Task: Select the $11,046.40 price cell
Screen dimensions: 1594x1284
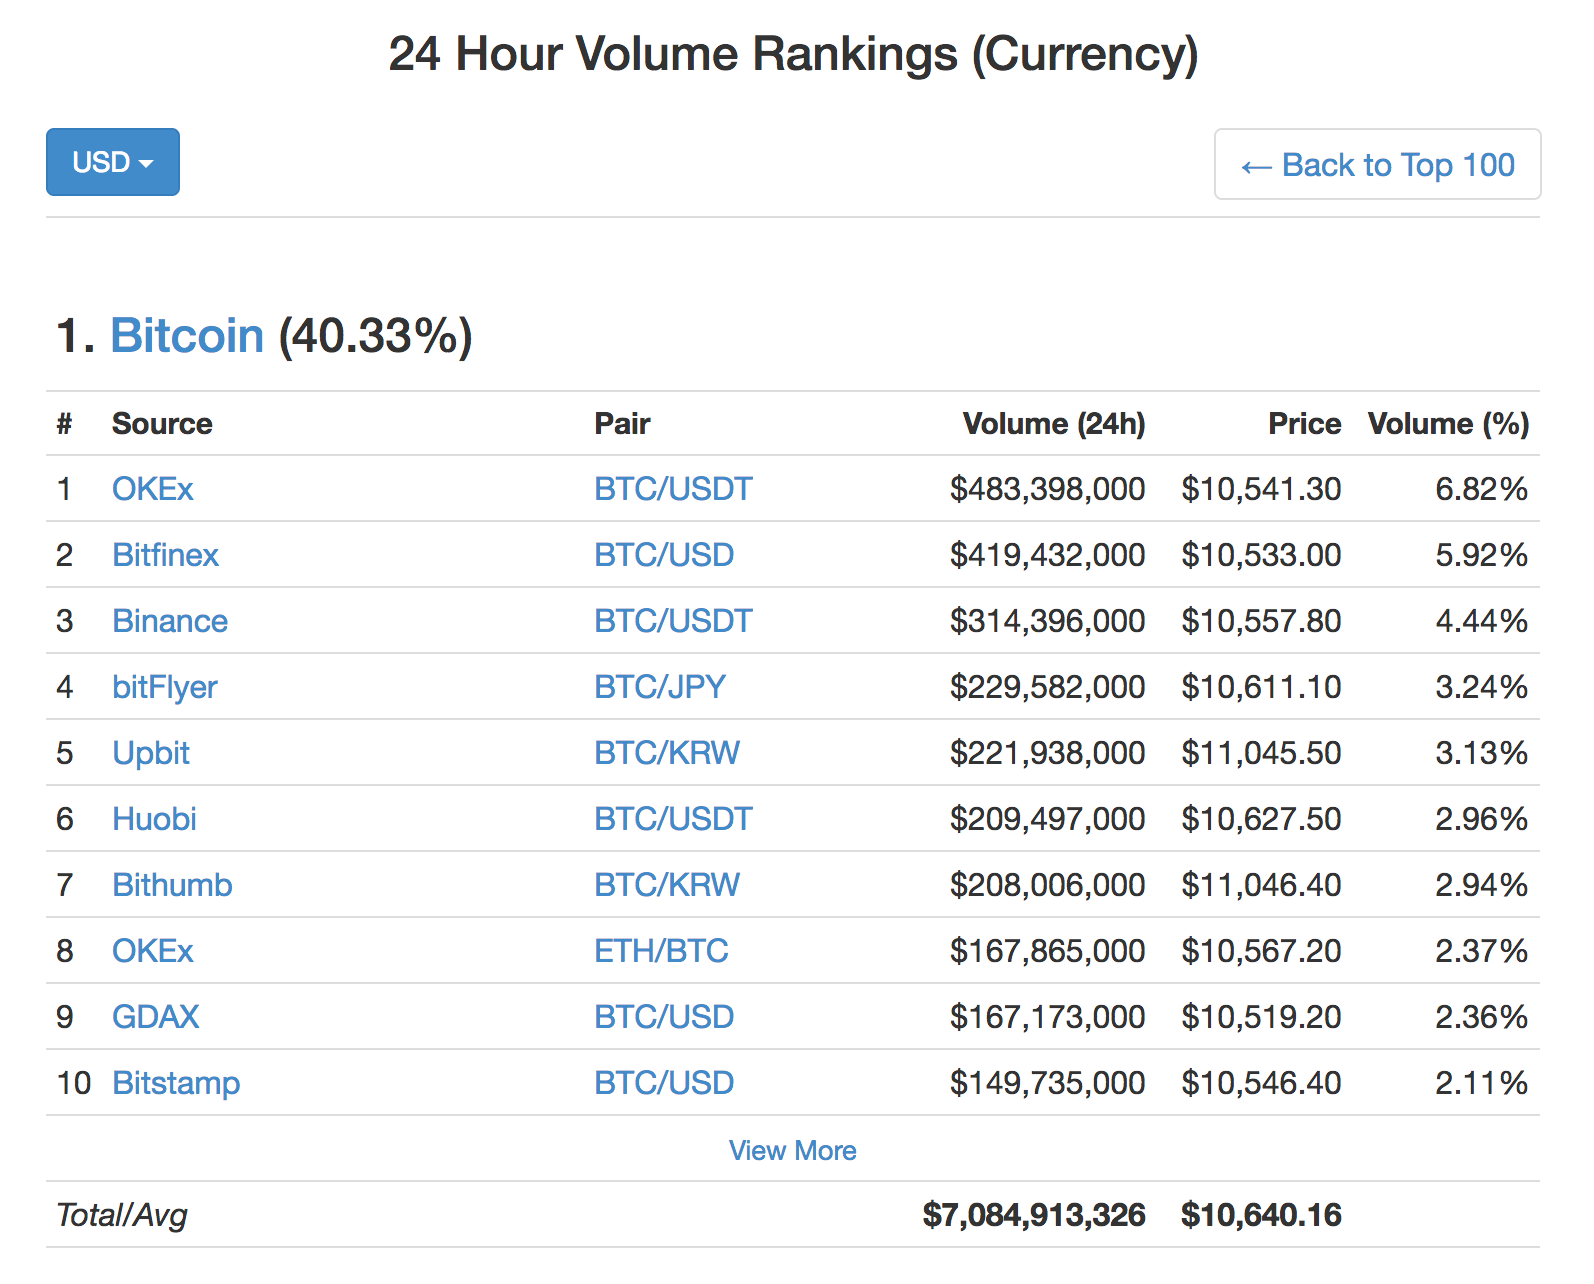Action: (1261, 885)
